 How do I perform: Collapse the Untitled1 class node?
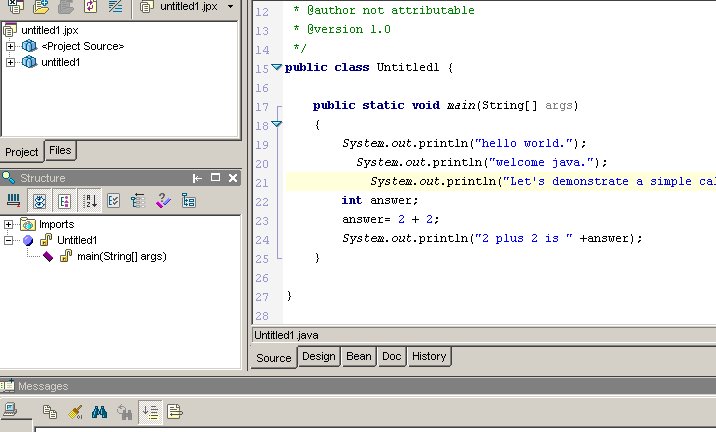coord(8,240)
